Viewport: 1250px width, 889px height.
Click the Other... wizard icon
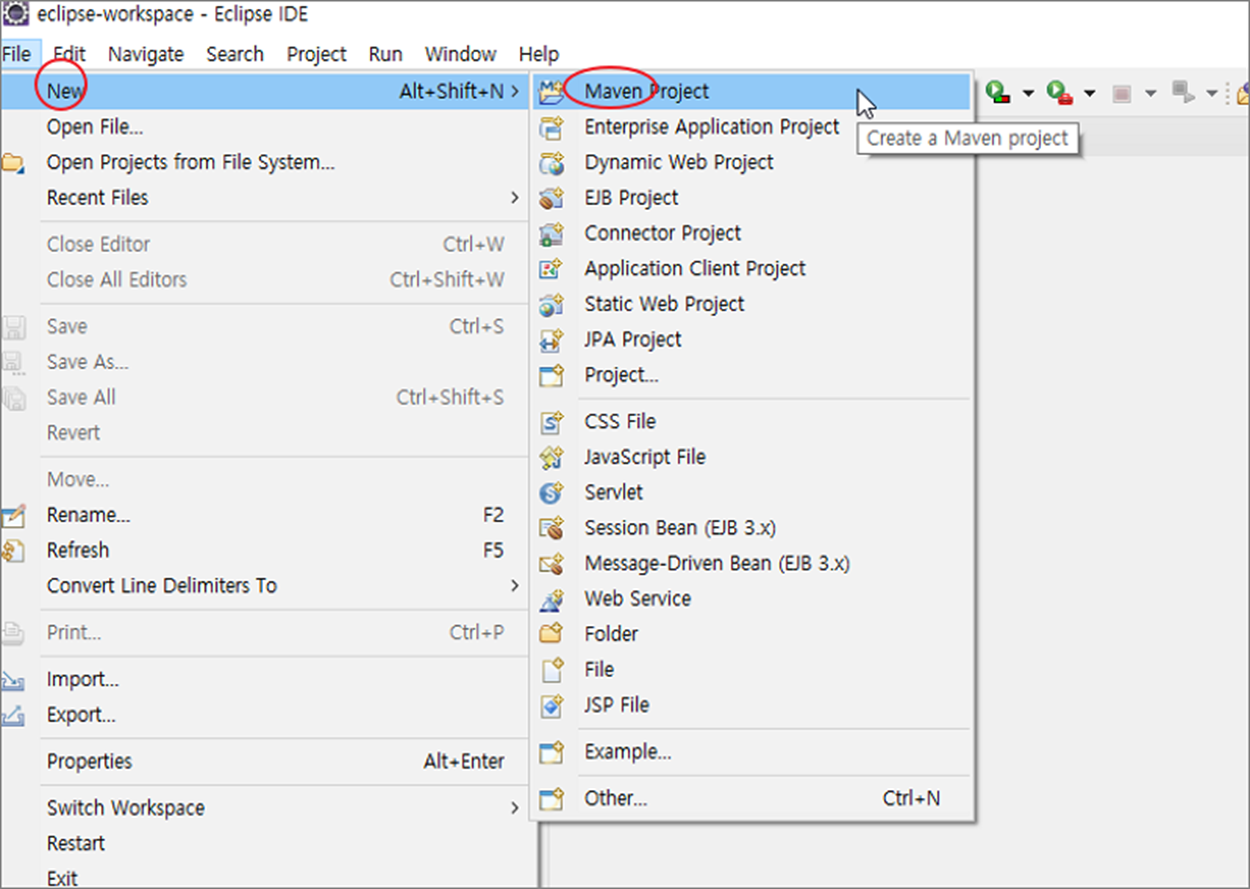[552, 799]
